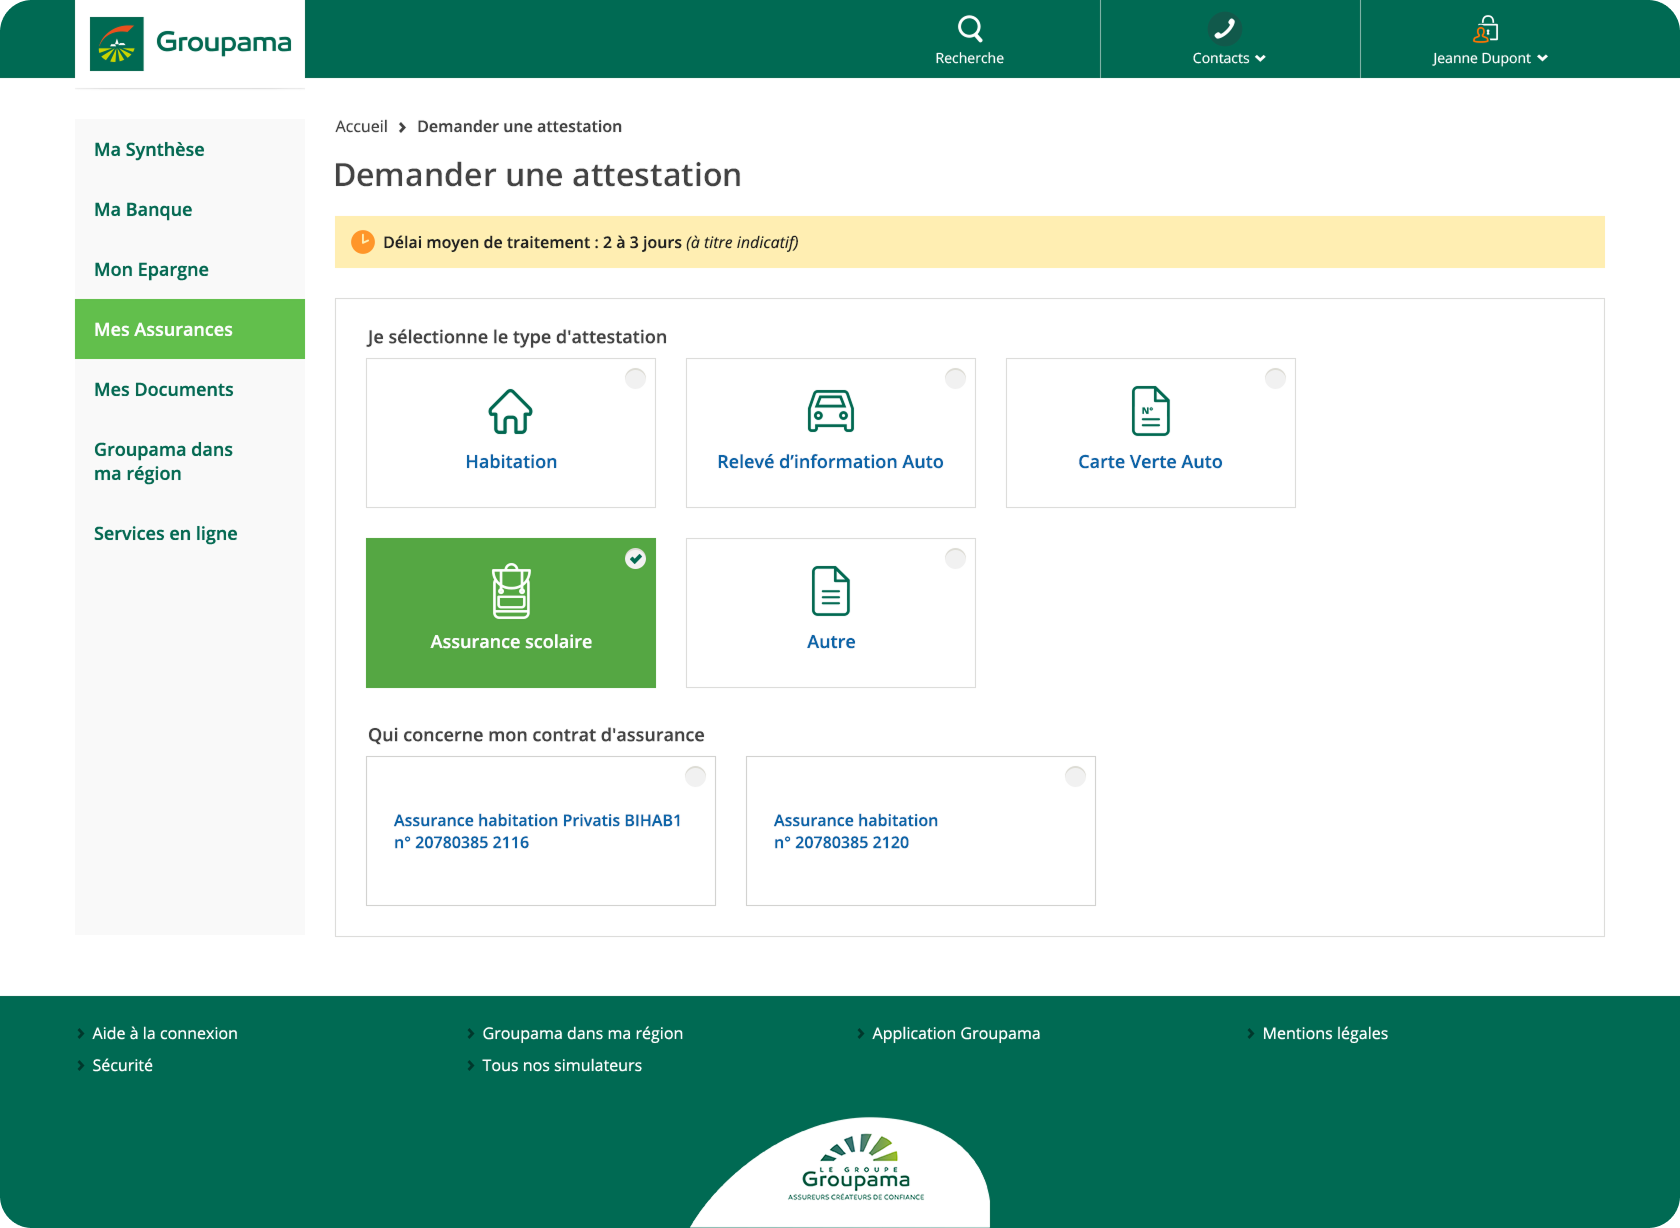The image size is (1680, 1228).
Task: Navigate back via the Accueil breadcrumb link
Action: click(360, 126)
